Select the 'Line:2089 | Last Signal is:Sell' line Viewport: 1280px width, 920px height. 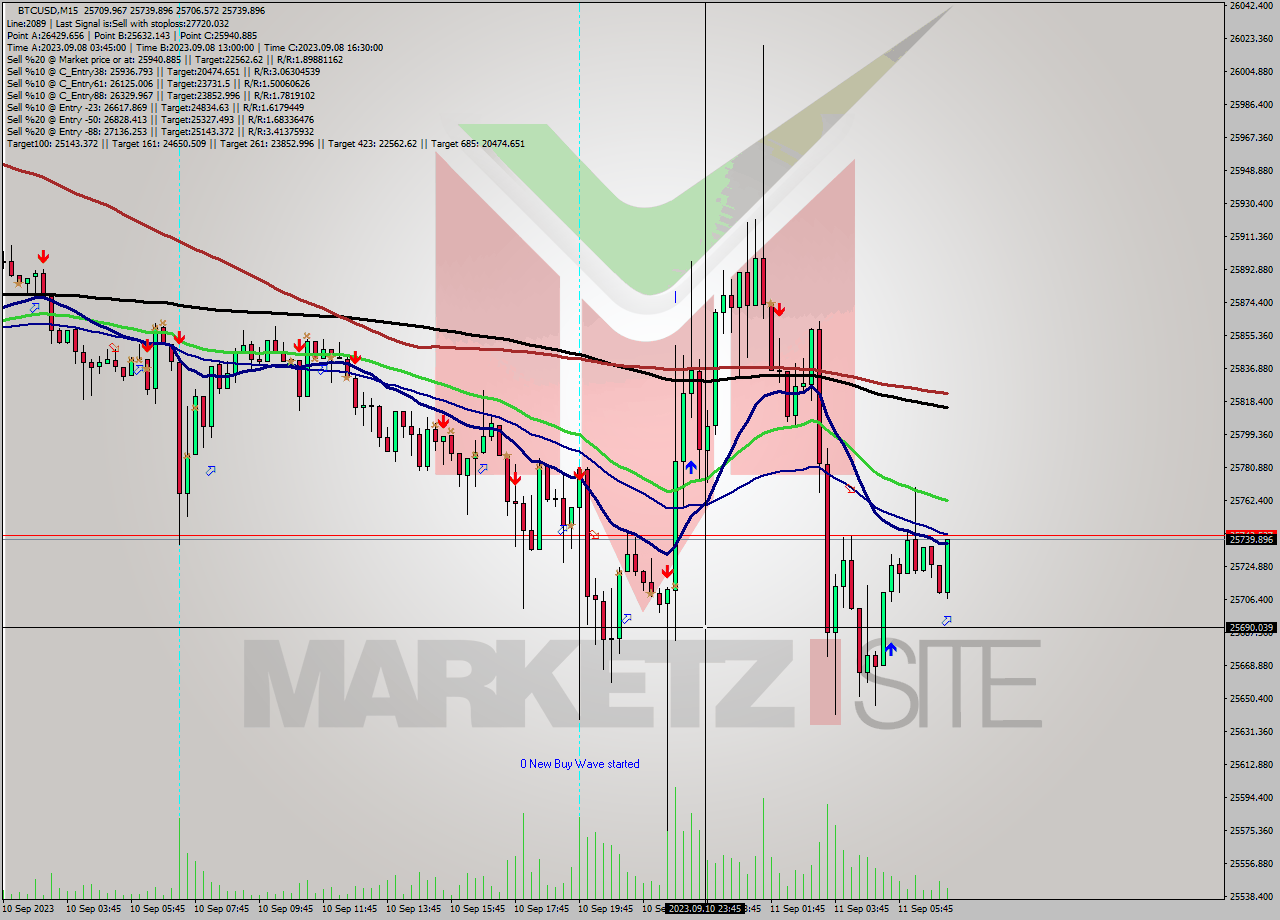[117, 23]
